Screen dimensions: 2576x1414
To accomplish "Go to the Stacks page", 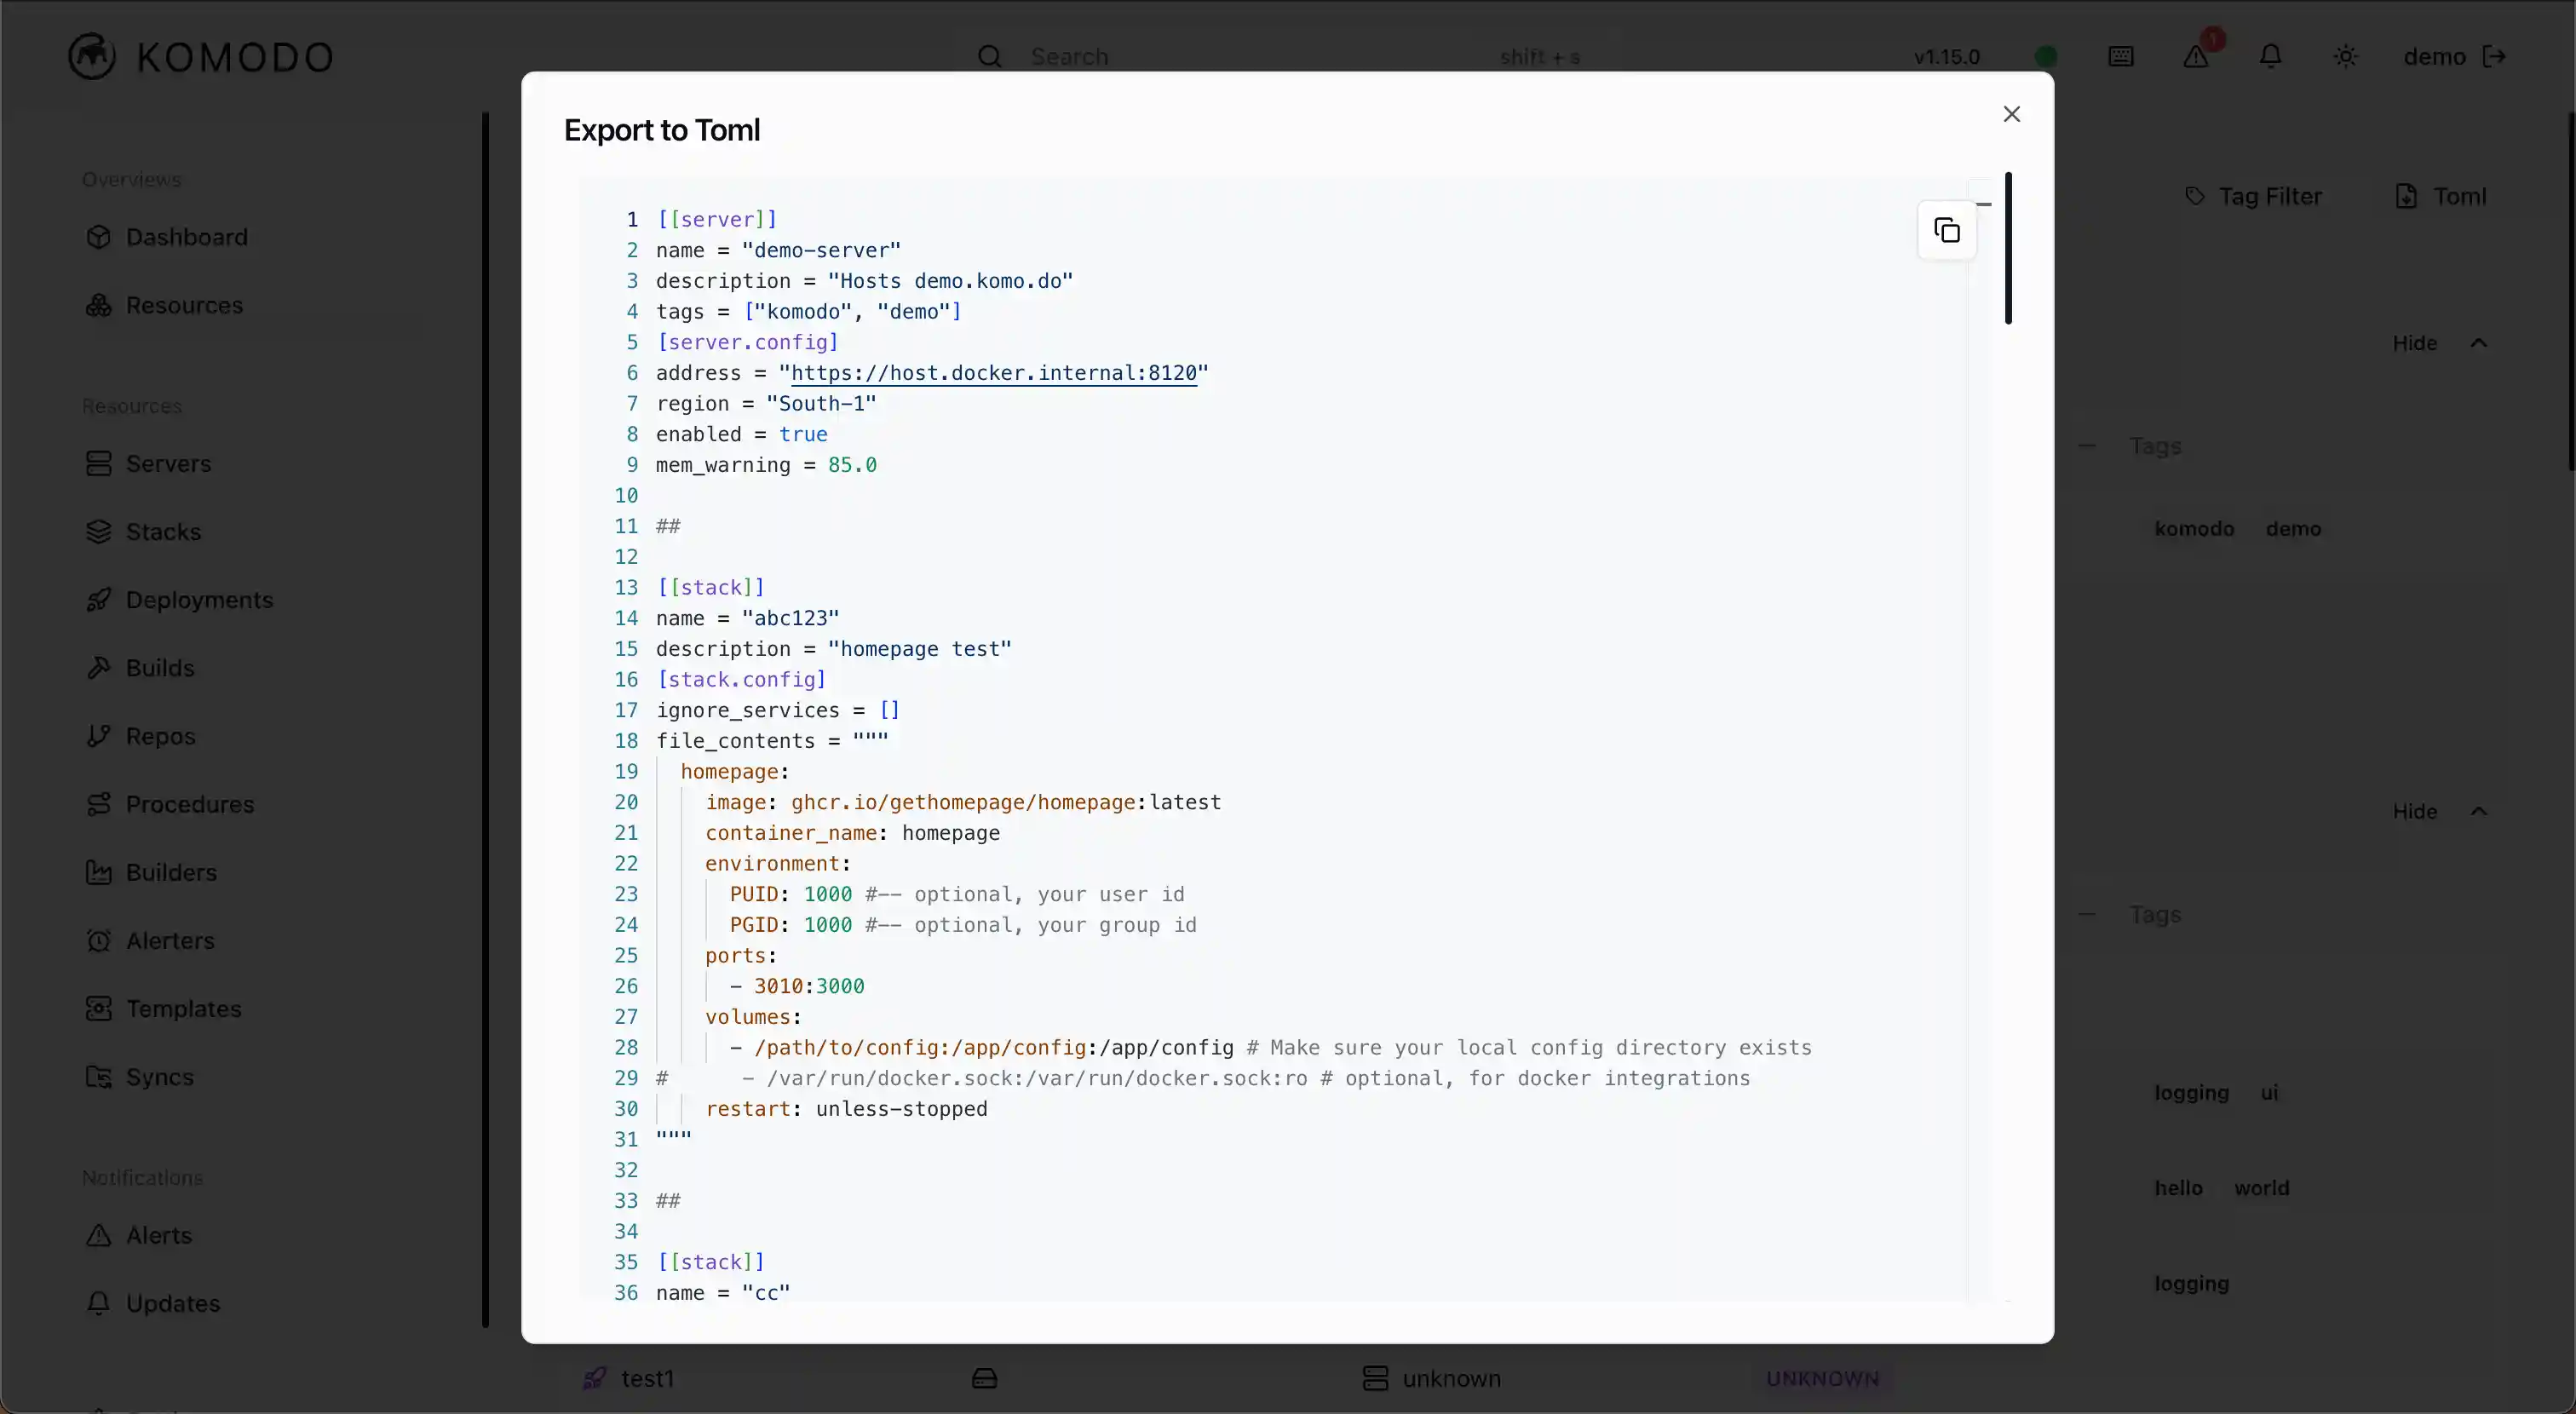I will pyautogui.click(x=163, y=532).
